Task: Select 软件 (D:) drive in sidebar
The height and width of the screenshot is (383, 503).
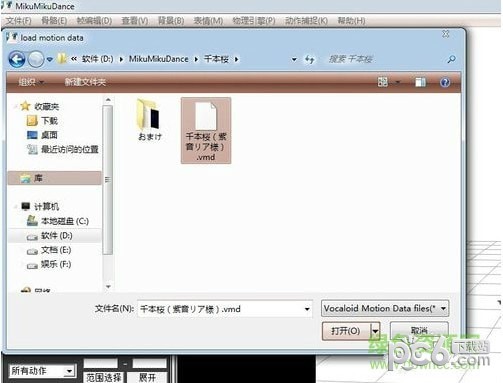Action: (x=55, y=236)
